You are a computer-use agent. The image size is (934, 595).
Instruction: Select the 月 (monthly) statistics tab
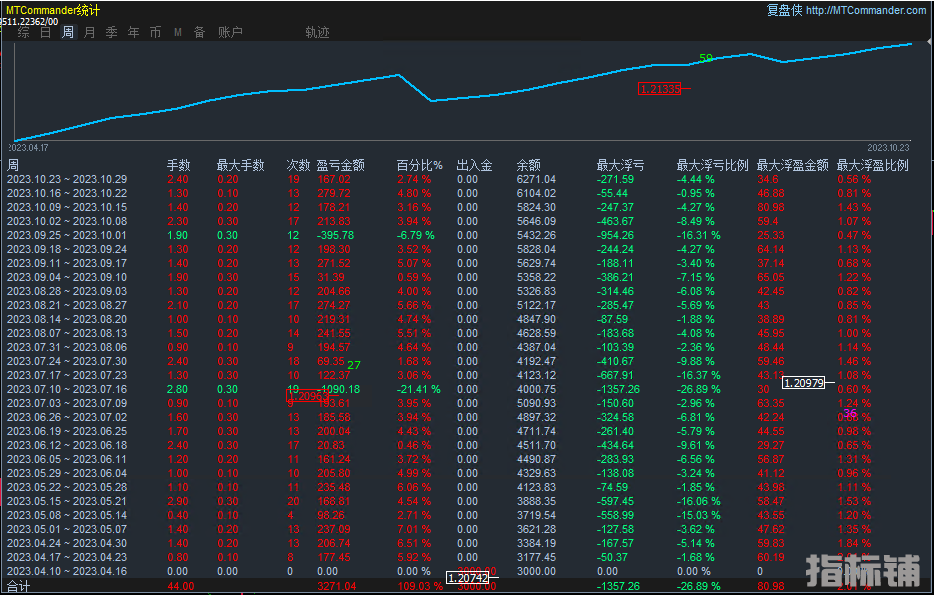point(90,32)
